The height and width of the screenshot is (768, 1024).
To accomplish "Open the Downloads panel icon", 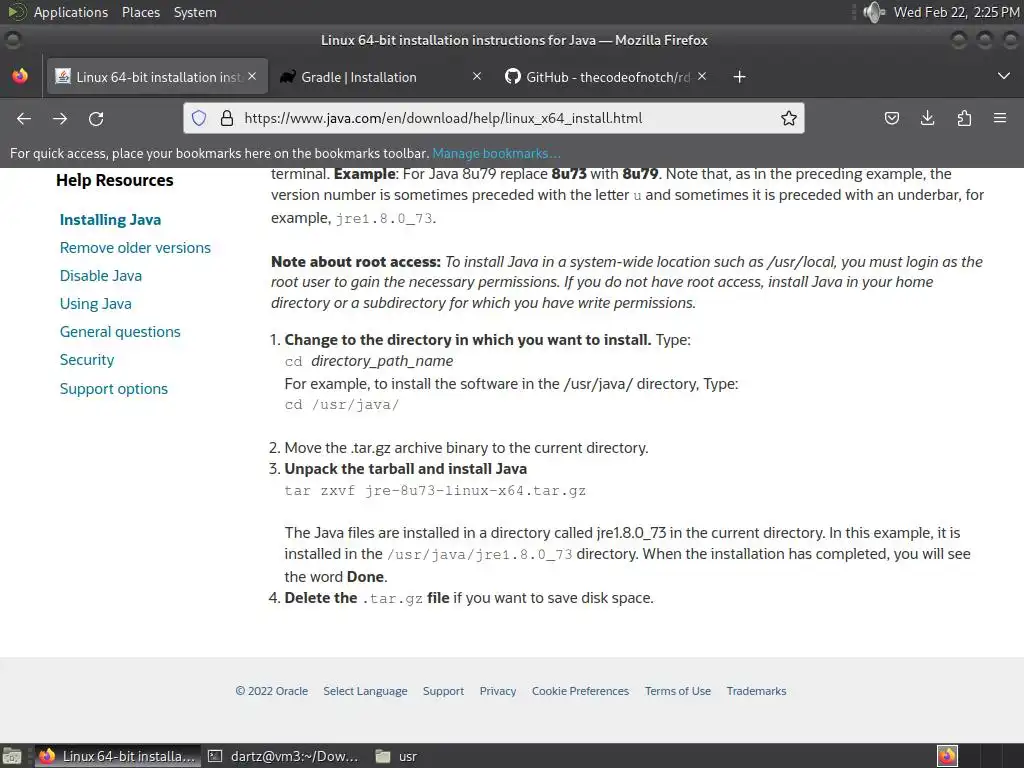I will click(927, 118).
